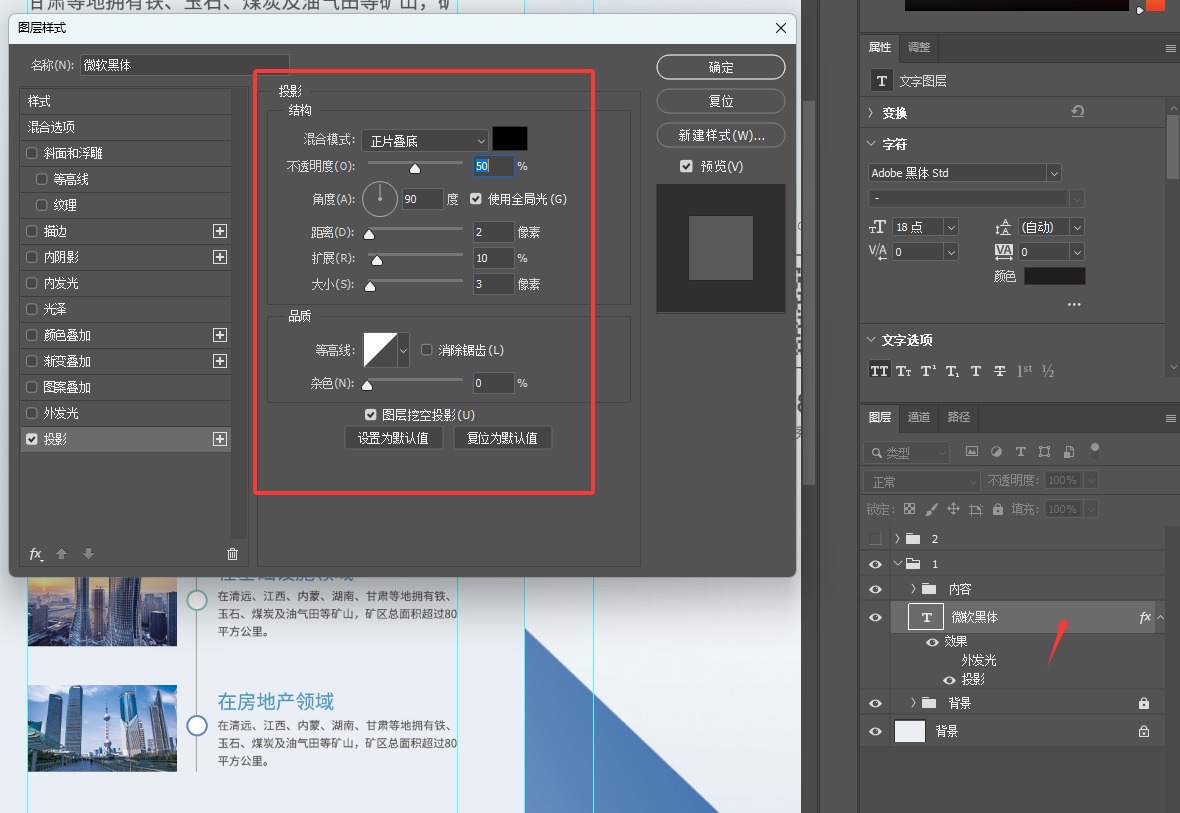1180x813 pixels.
Task: Open font size 18 点 dropdown
Action: pyautogui.click(x=951, y=227)
